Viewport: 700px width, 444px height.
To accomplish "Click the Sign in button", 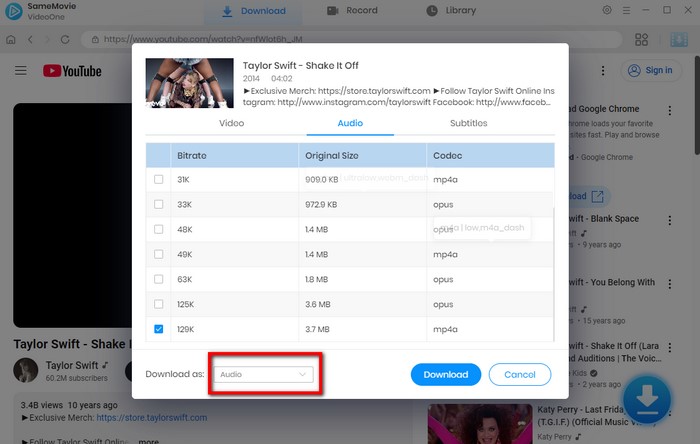I will click(x=651, y=71).
